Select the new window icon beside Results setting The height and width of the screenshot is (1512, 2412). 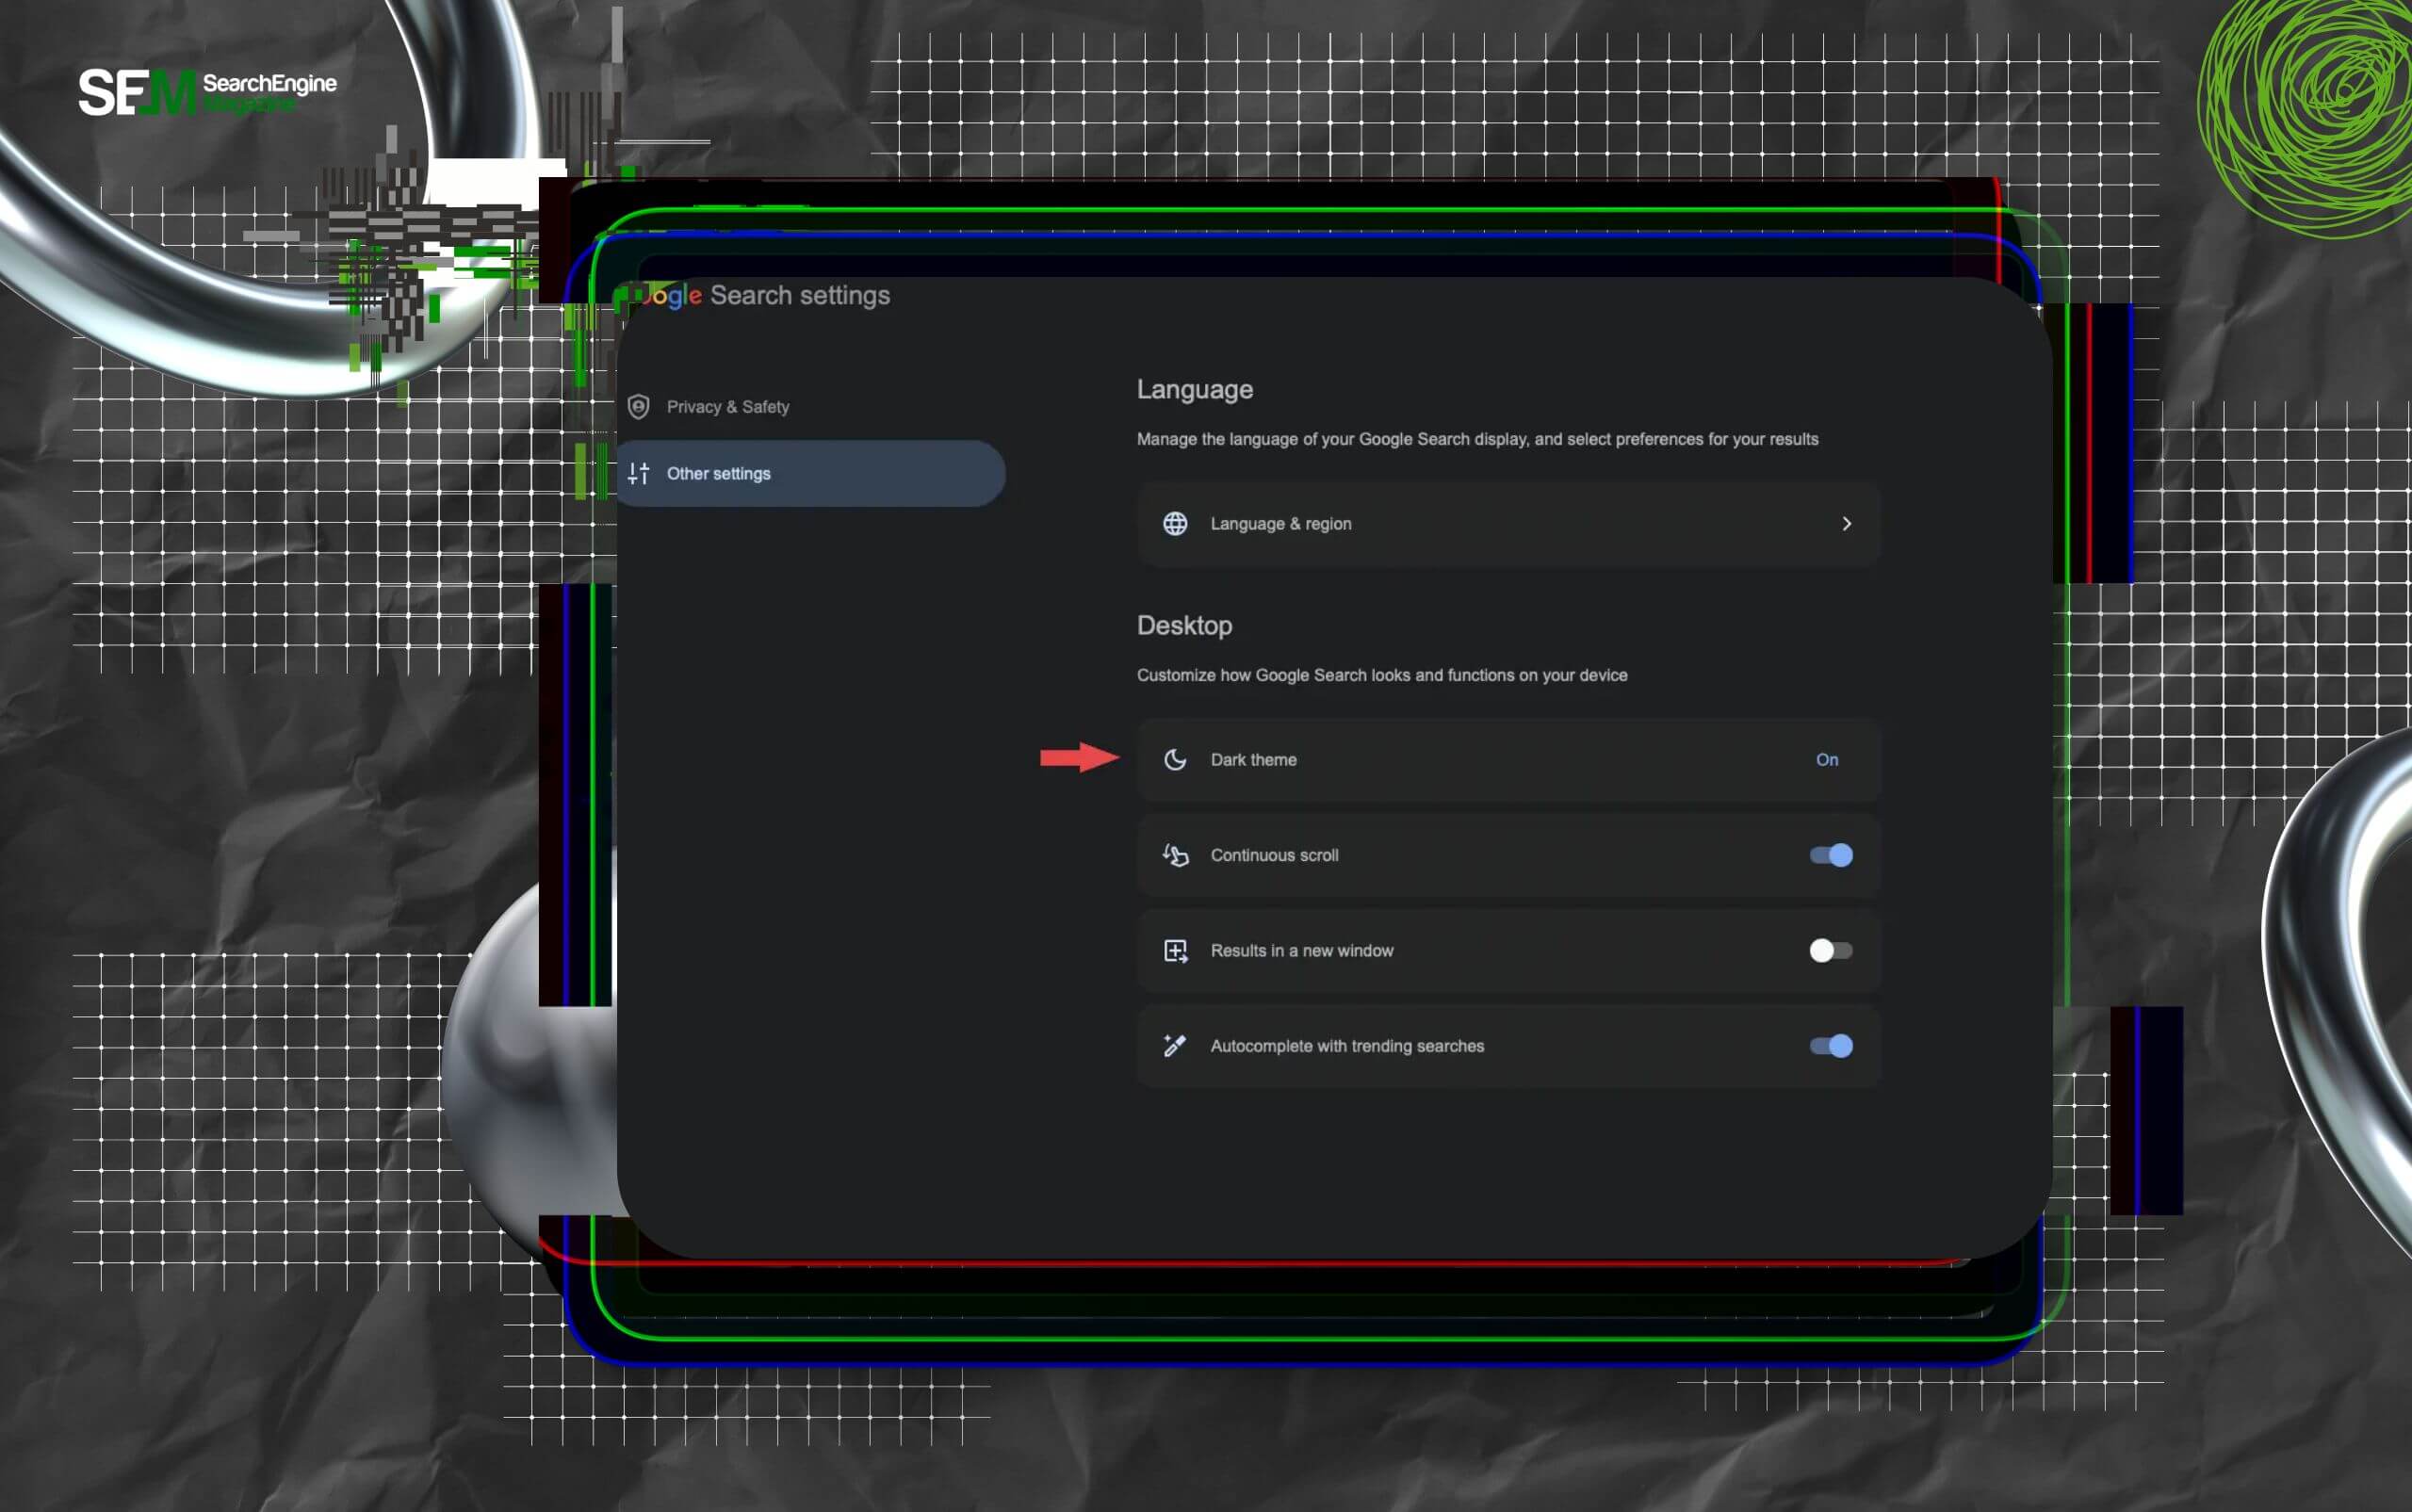[x=1175, y=950]
